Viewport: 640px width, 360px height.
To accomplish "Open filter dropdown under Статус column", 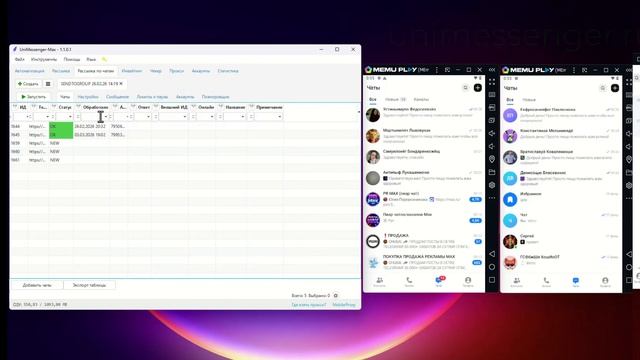I will coord(70,117).
